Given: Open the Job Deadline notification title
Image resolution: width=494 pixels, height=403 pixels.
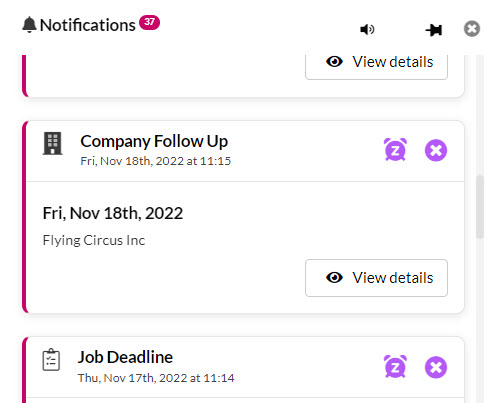Looking at the screenshot, I should tap(125, 357).
